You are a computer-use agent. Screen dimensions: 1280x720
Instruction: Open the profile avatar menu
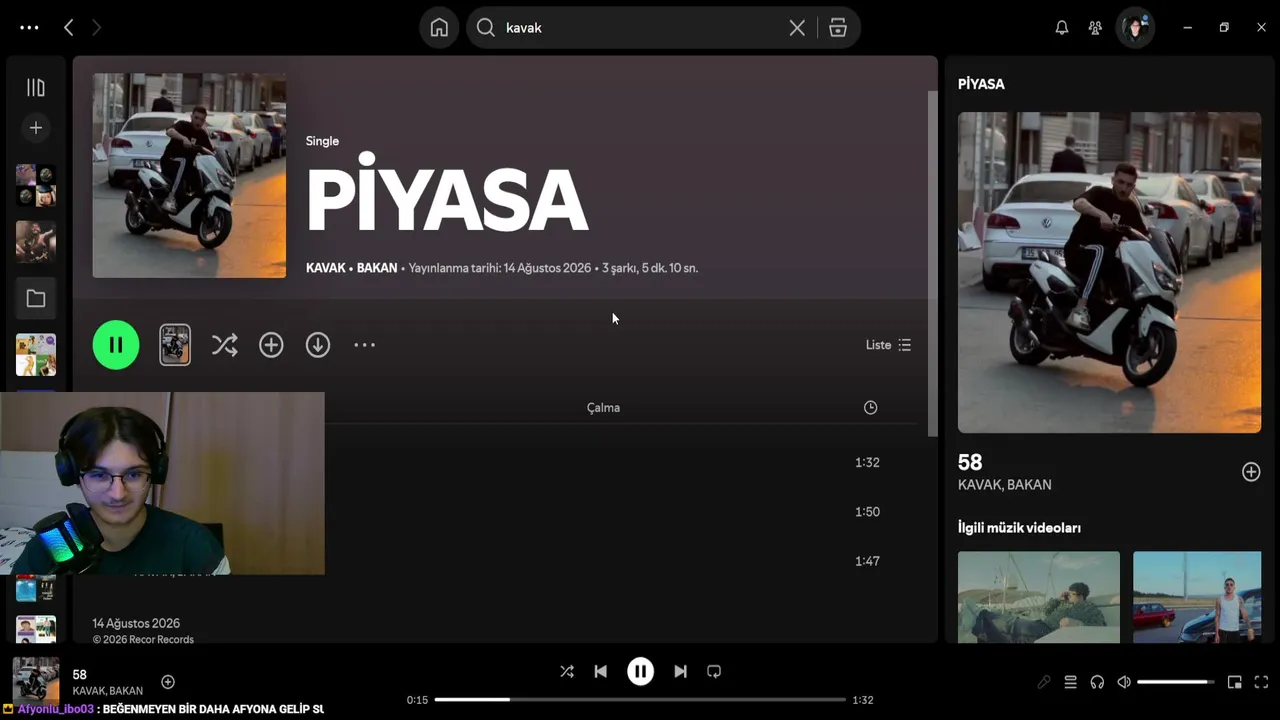1135,28
